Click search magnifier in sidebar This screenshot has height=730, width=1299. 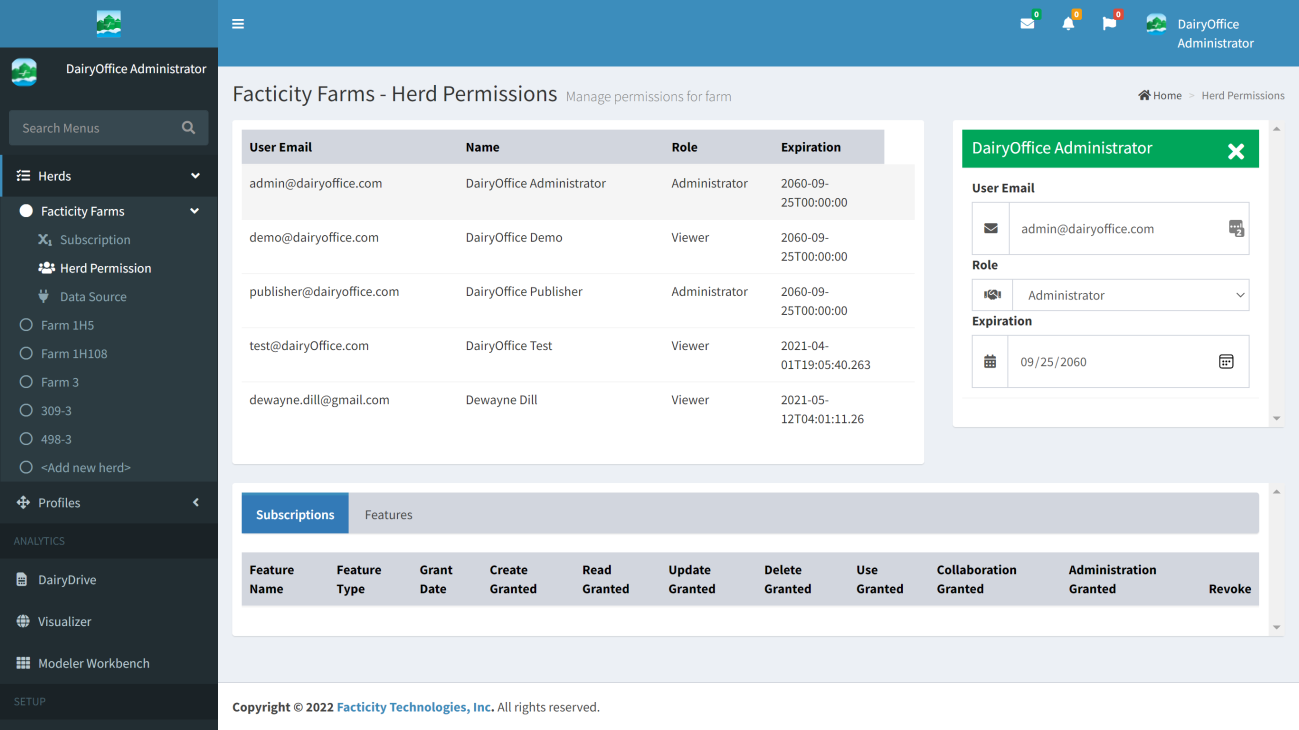click(x=188, y=128)
